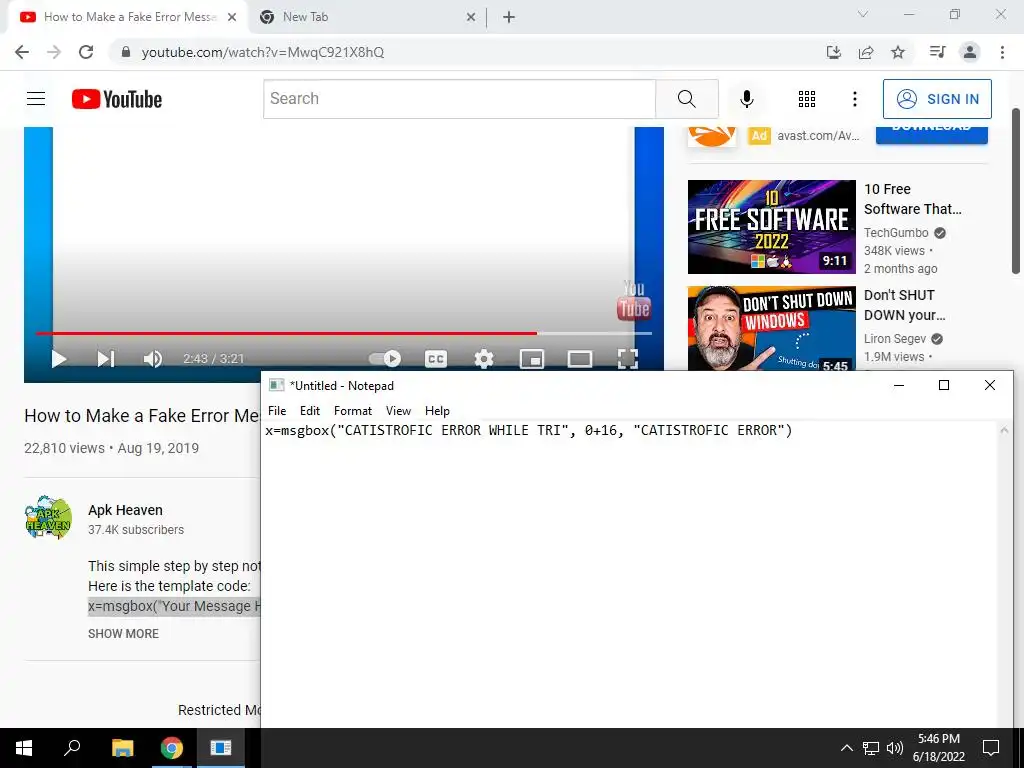Screen dimensions: 1024x768
Task: Go back in Chrome
Action: click(x=22, y=52)
